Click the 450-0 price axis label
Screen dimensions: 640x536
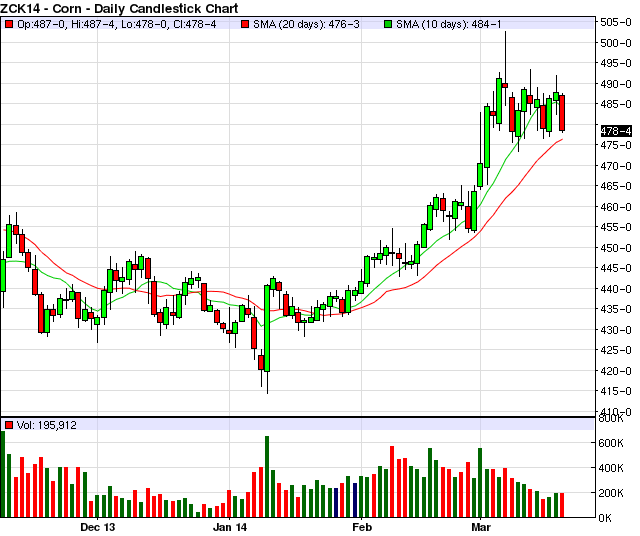coord(616,248)
